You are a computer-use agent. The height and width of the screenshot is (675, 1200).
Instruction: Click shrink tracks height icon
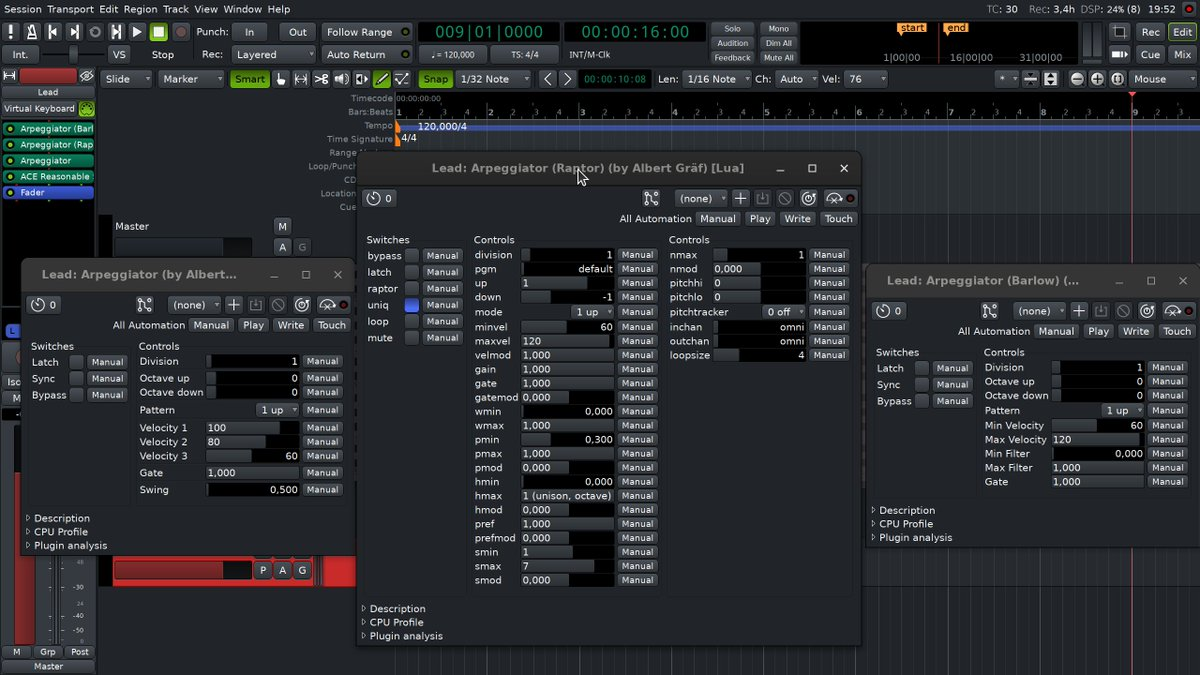pyautogui.click(x=1031, y=79)
